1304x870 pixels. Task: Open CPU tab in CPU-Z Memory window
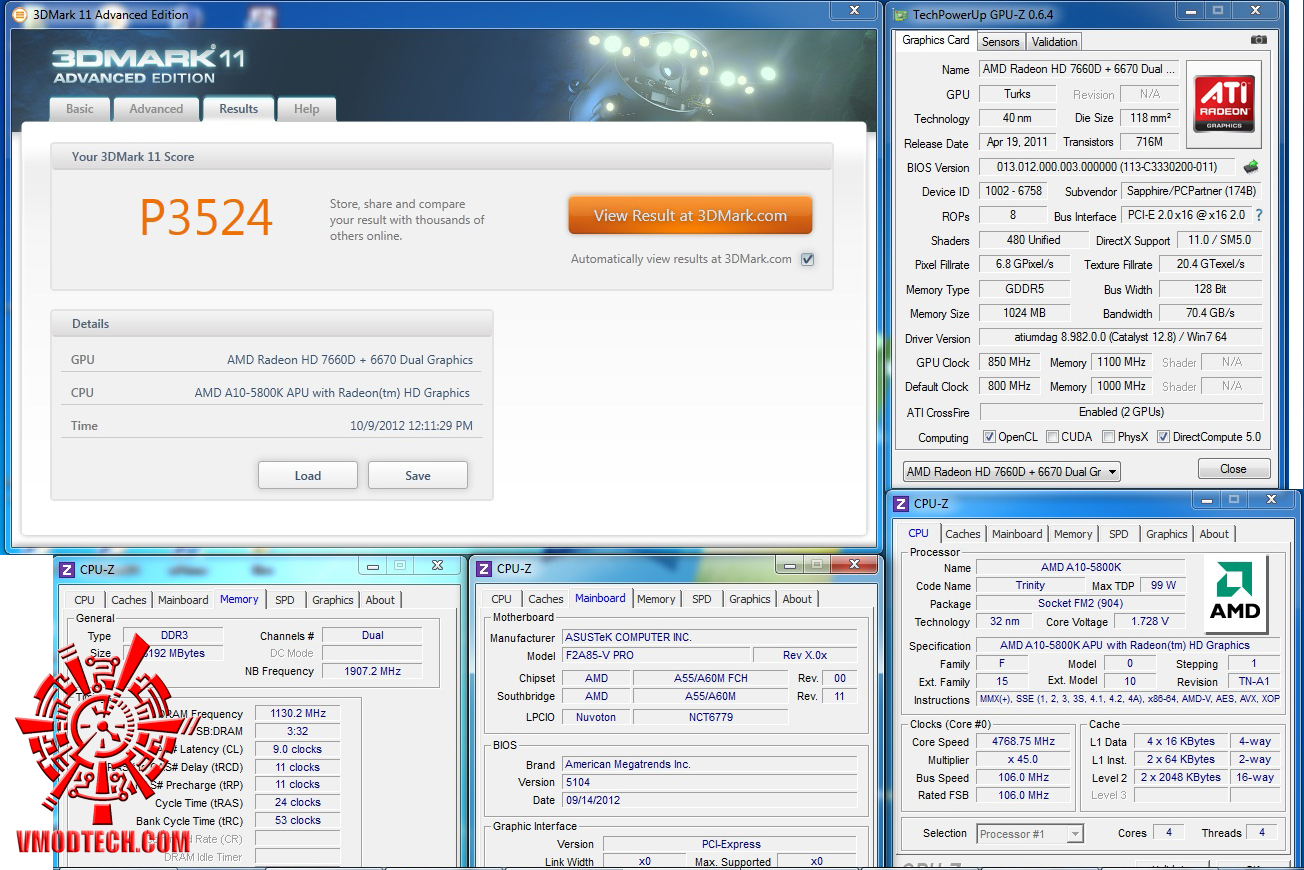[85, 600]
